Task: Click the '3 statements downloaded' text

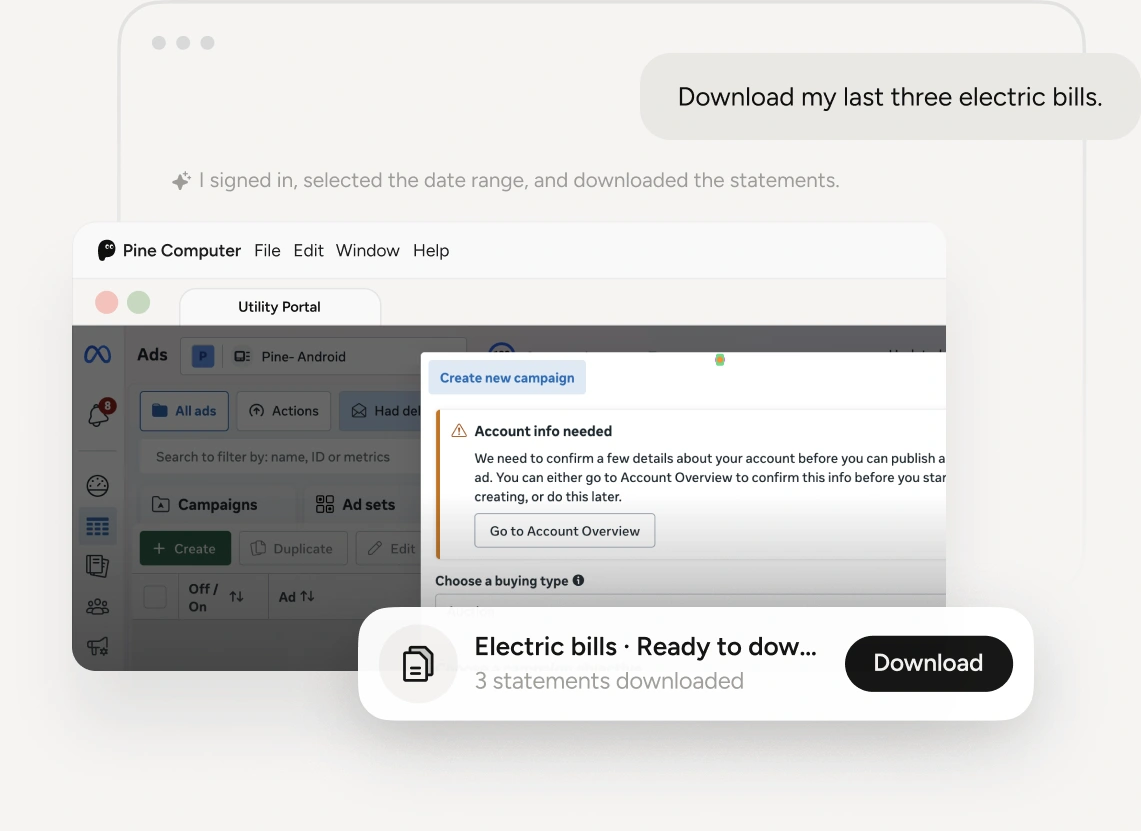Action: click(x=609, y=680)
